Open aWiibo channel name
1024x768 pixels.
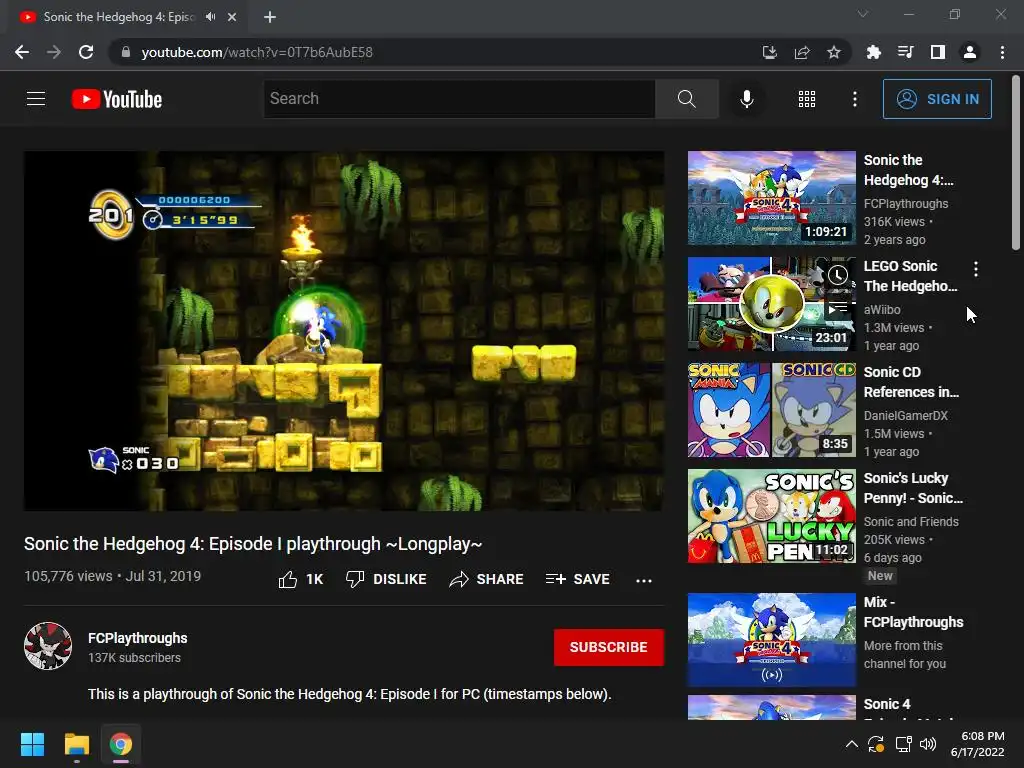point(882,310)
